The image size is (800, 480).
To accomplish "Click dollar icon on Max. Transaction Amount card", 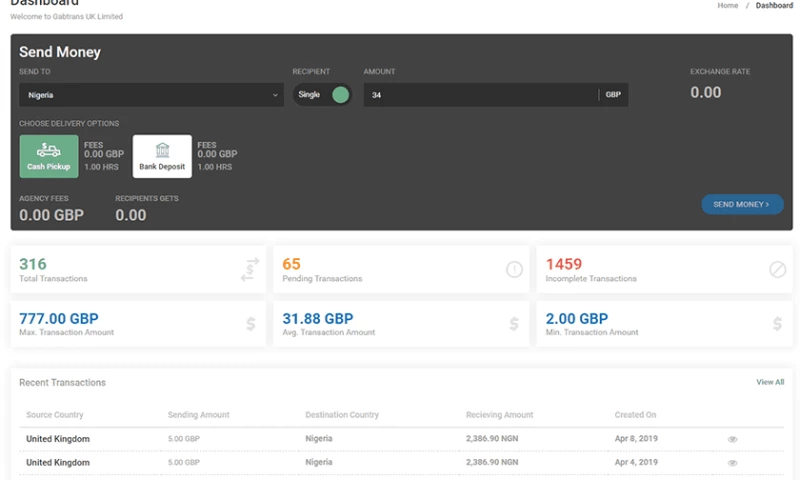I will pyautogui.click(x=251, y=324).
